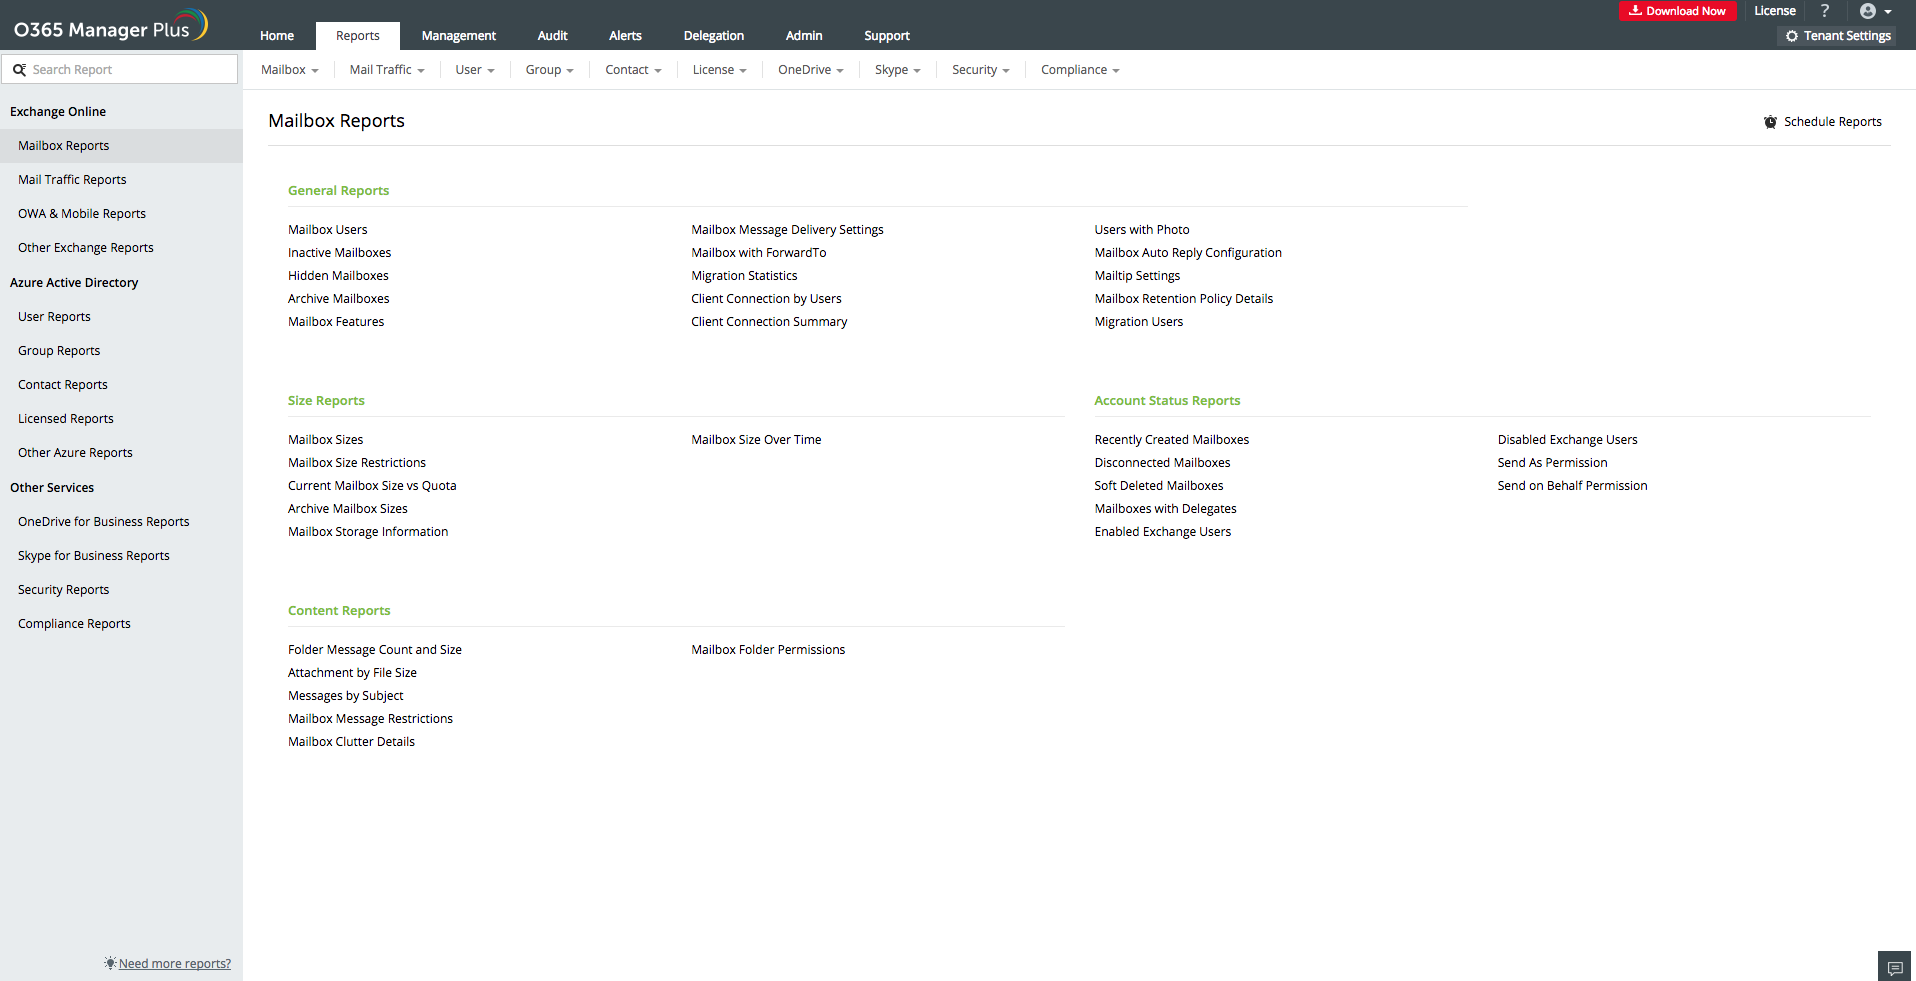The width and height of the screenshot is (1916, 981).
Task: Select Security Reports in the sidebar
Action: click(x=63, y=590)
